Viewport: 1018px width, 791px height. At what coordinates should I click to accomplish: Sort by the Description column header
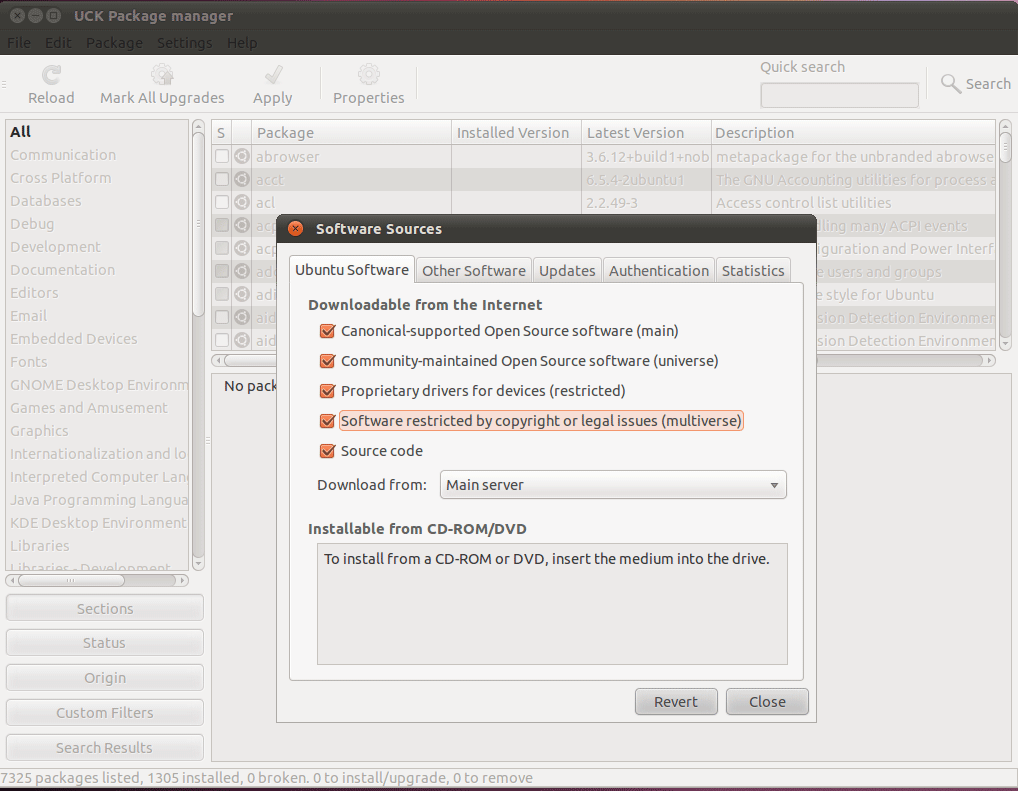(x=853, y=132)
